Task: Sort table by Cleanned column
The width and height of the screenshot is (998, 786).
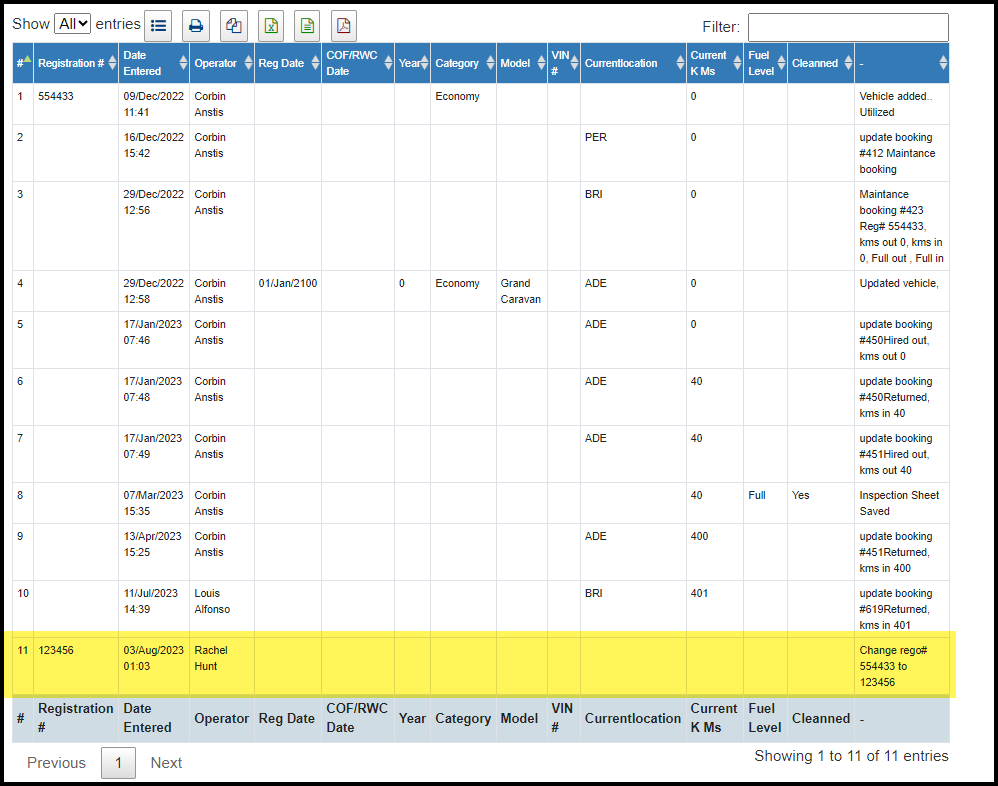Action: point(820,63)
